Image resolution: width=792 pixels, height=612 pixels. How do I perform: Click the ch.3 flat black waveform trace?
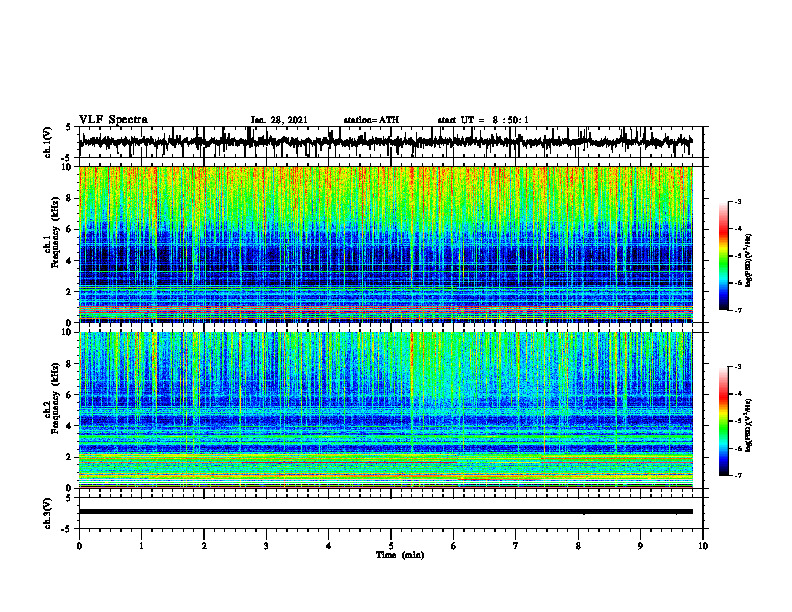385,512
